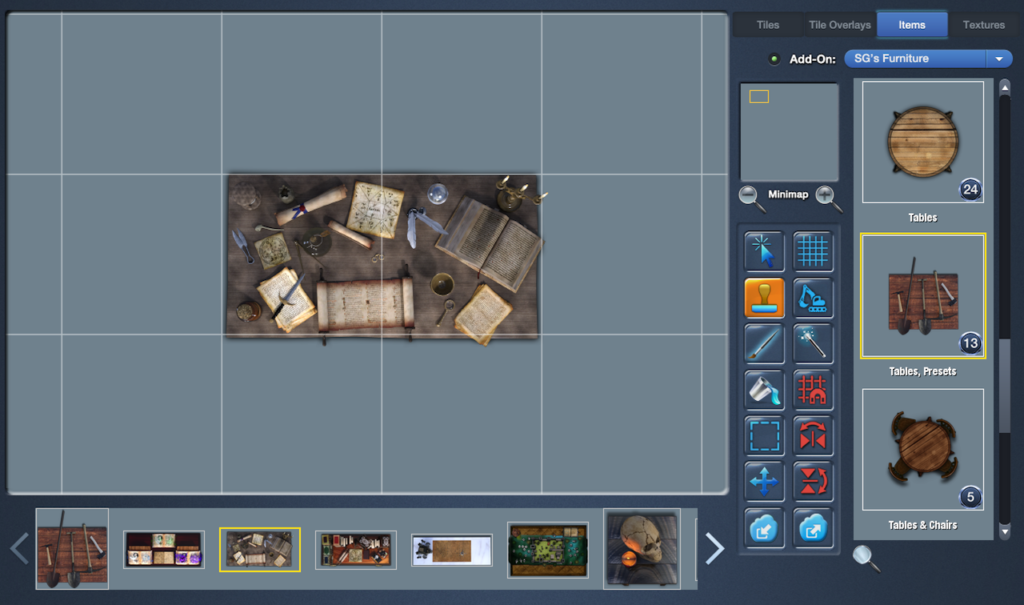Toggle the grid overlay

(x=813, y=251)
